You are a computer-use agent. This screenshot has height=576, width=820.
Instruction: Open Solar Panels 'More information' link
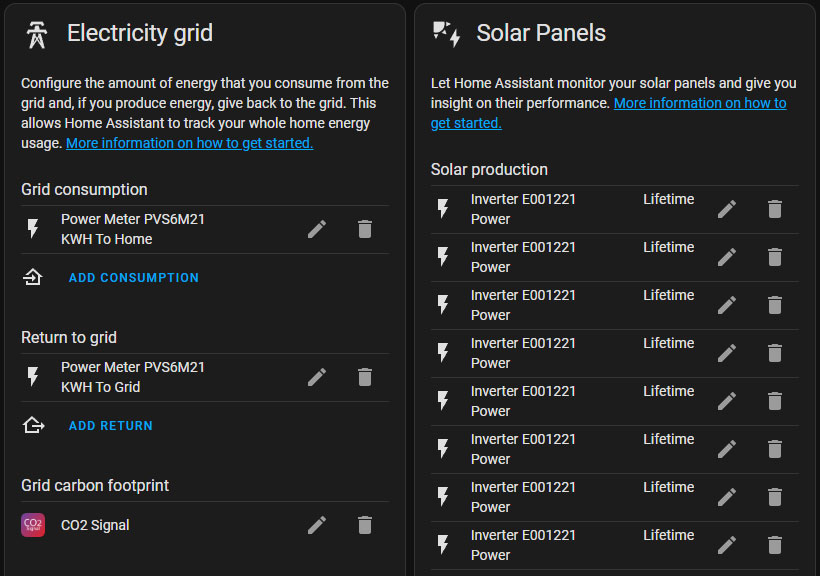tap(700, 103)
